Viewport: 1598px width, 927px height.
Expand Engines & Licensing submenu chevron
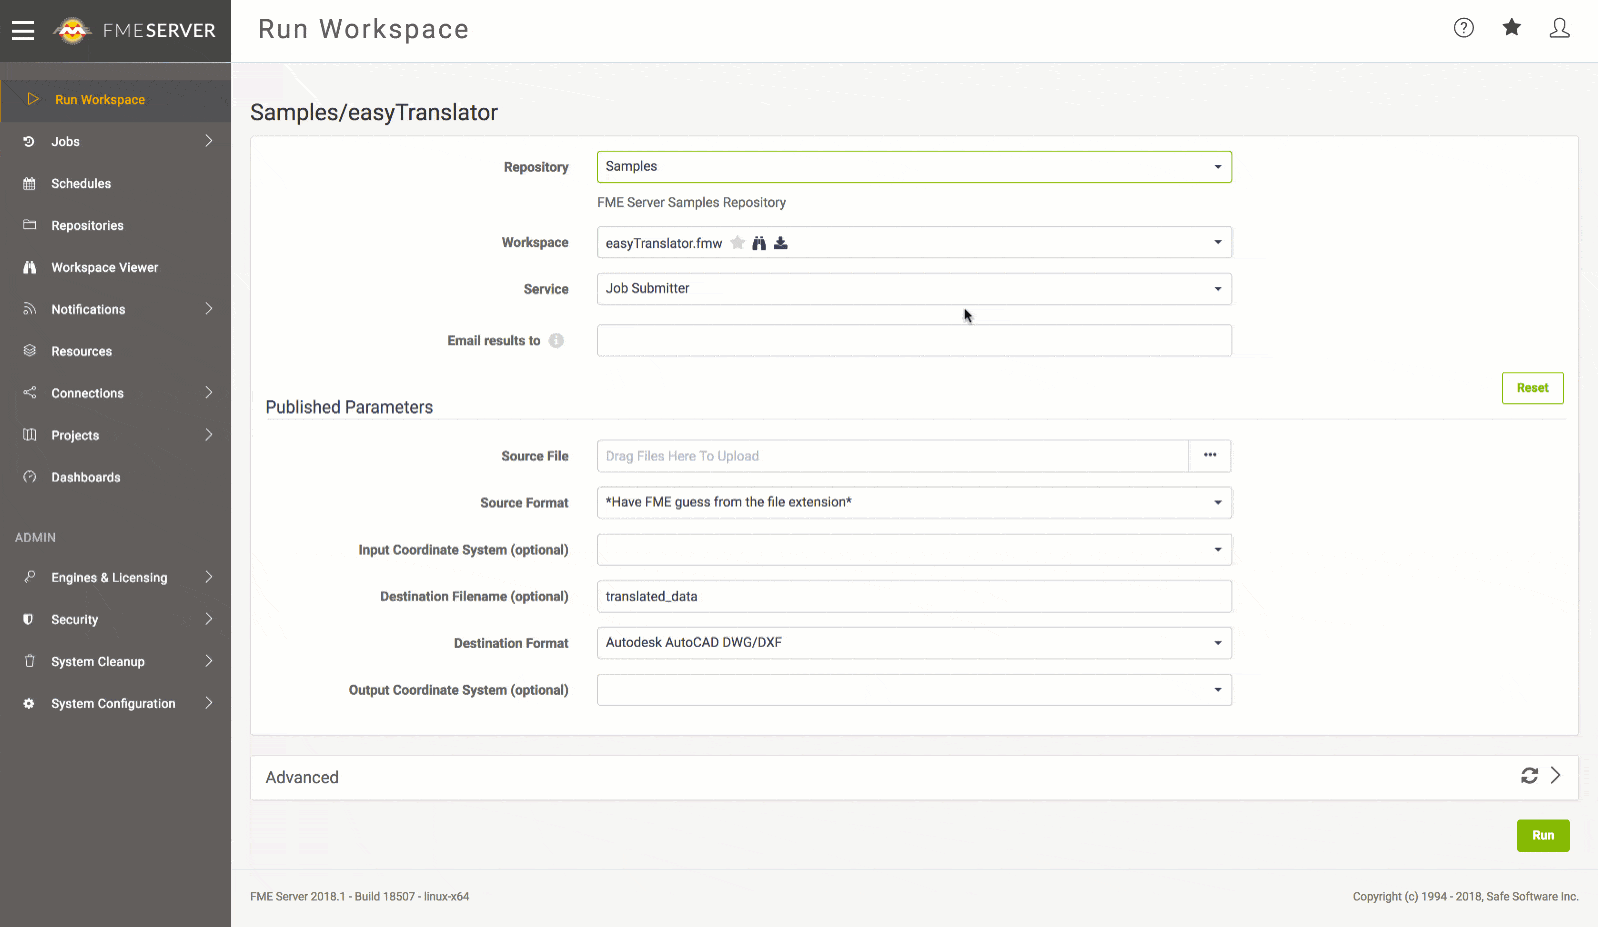click(x=209, y=577)
